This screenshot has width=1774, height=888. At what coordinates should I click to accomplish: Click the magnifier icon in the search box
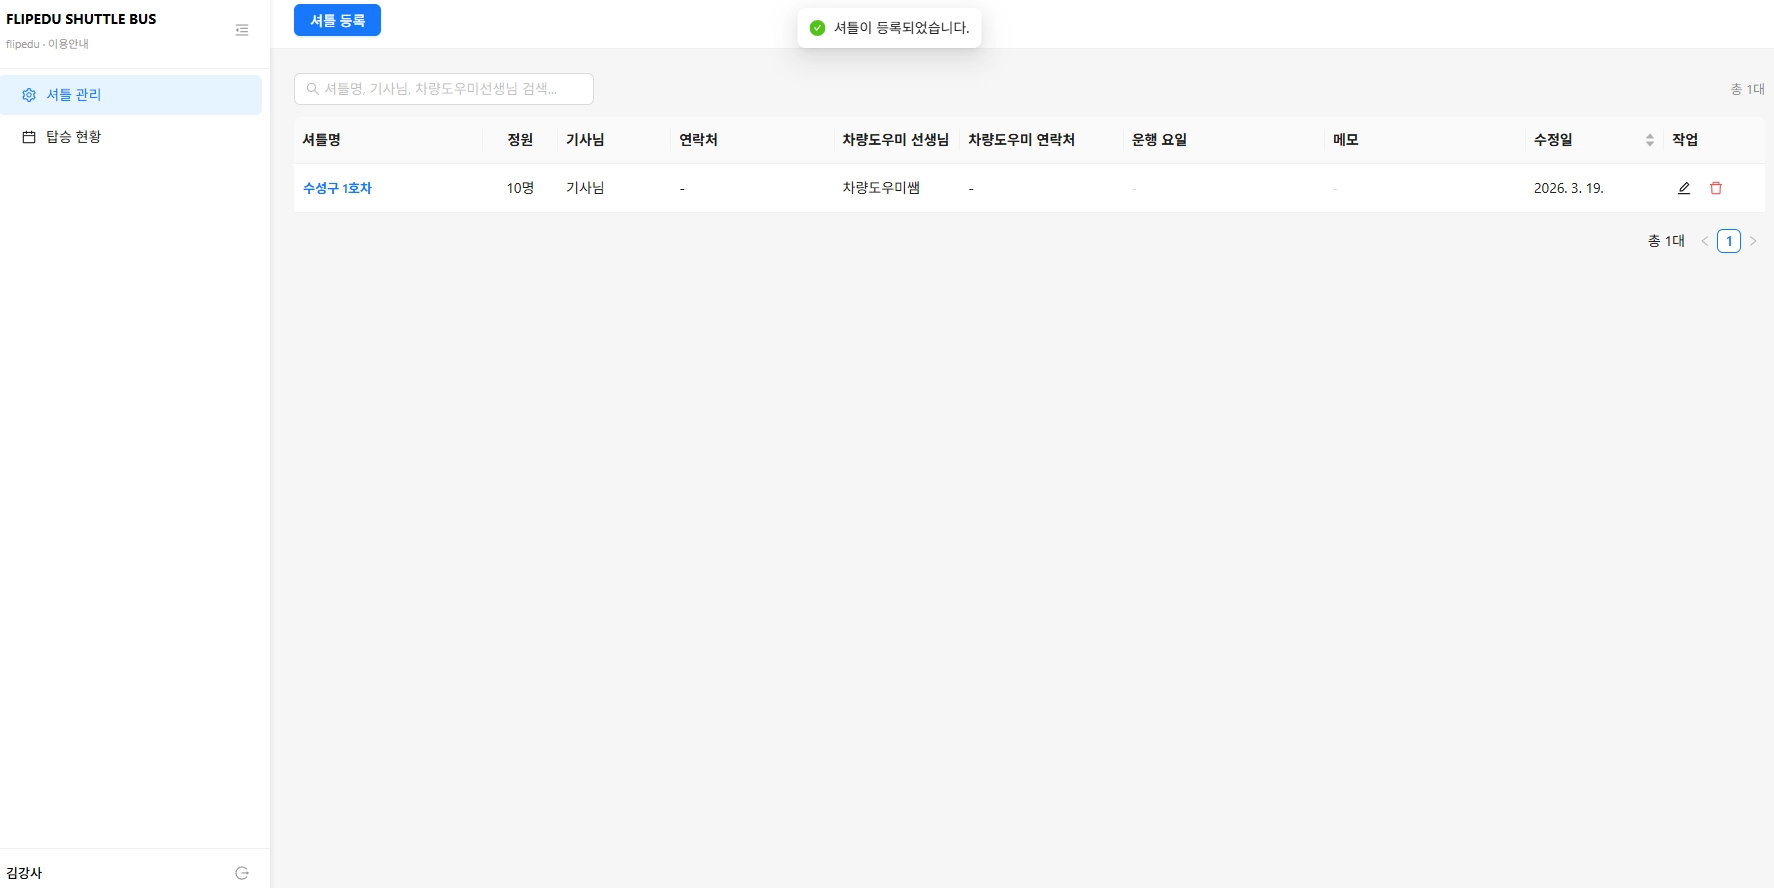coord(312,89)
